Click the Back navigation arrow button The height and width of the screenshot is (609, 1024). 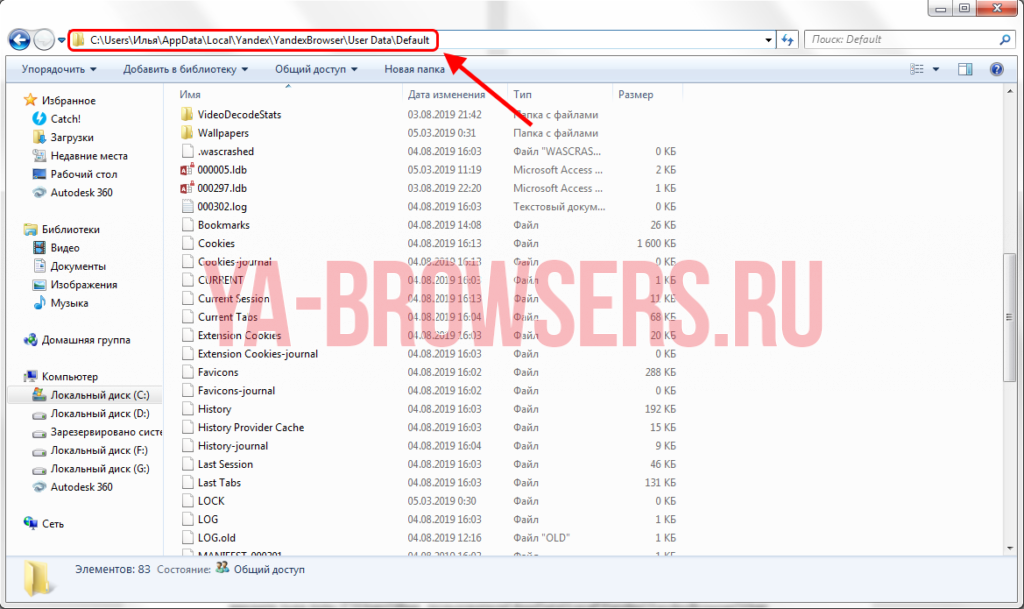(x=19, y=40)
